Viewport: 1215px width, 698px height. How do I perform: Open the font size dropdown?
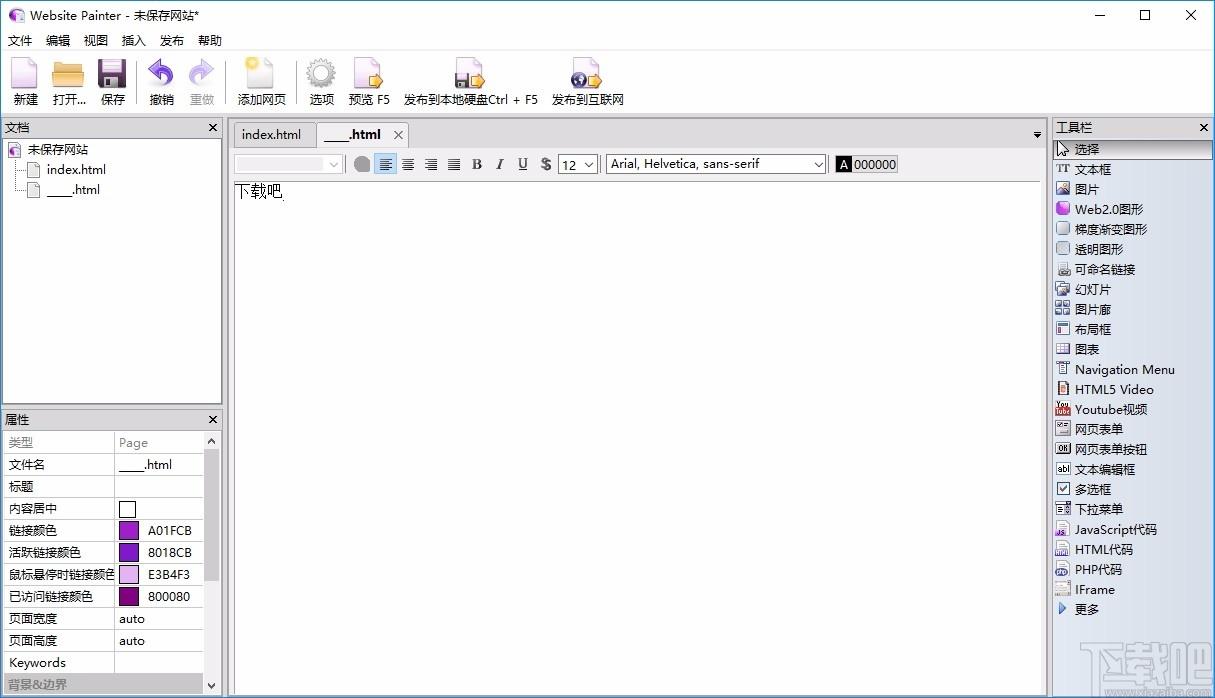pos(578,164)
